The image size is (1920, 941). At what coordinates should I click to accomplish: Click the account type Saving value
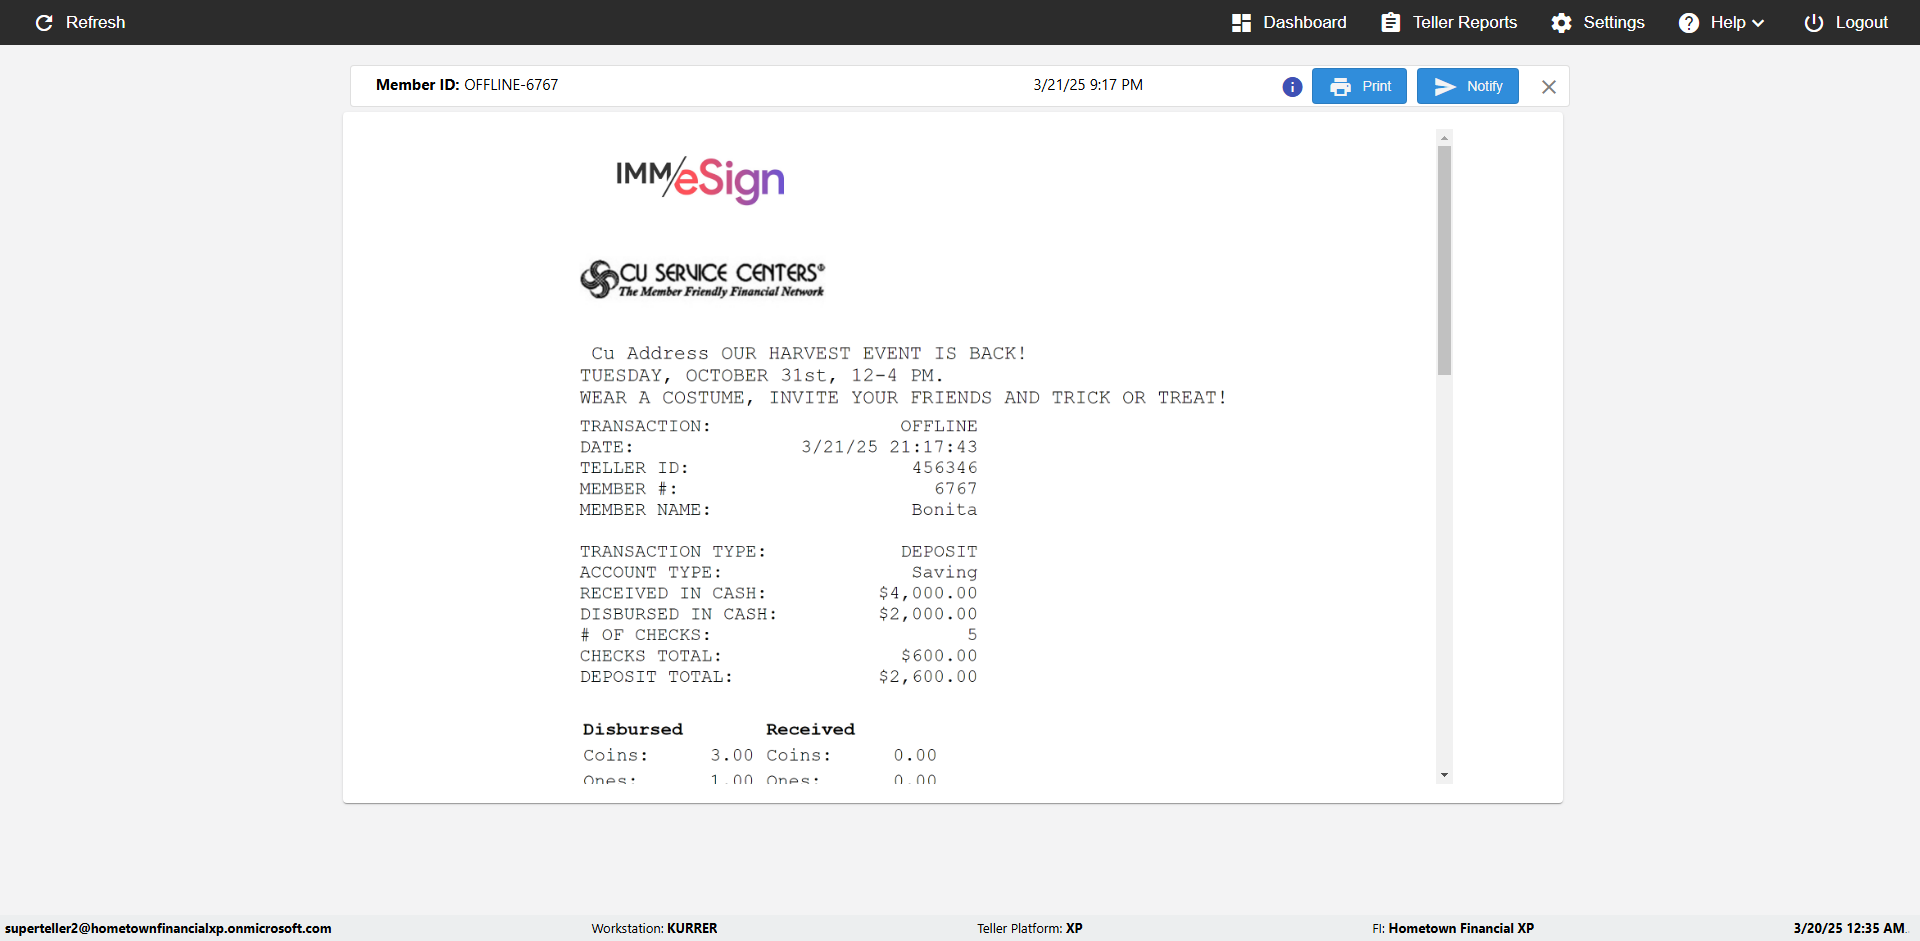(945, 573)
